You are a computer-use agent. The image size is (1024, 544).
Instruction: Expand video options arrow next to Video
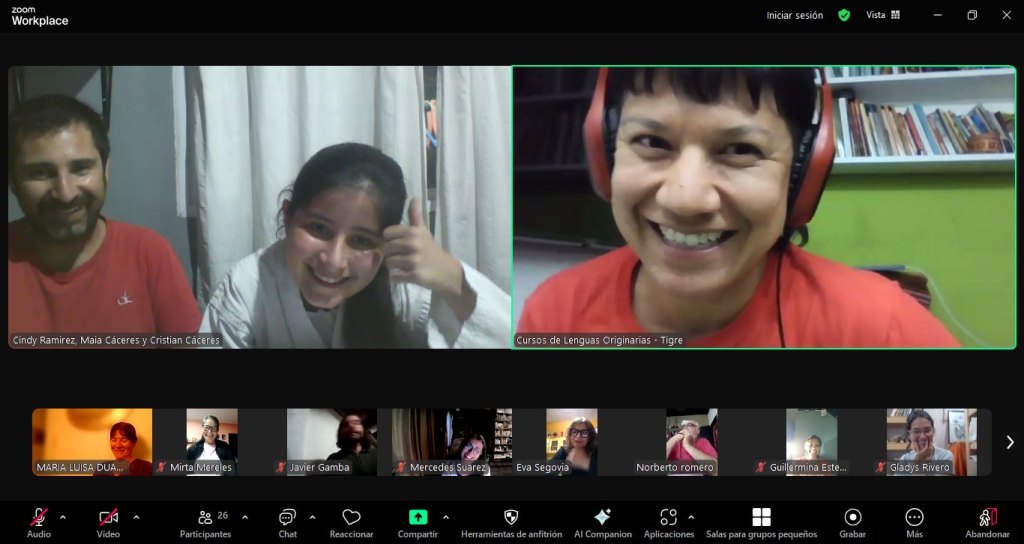pos(136,517)
